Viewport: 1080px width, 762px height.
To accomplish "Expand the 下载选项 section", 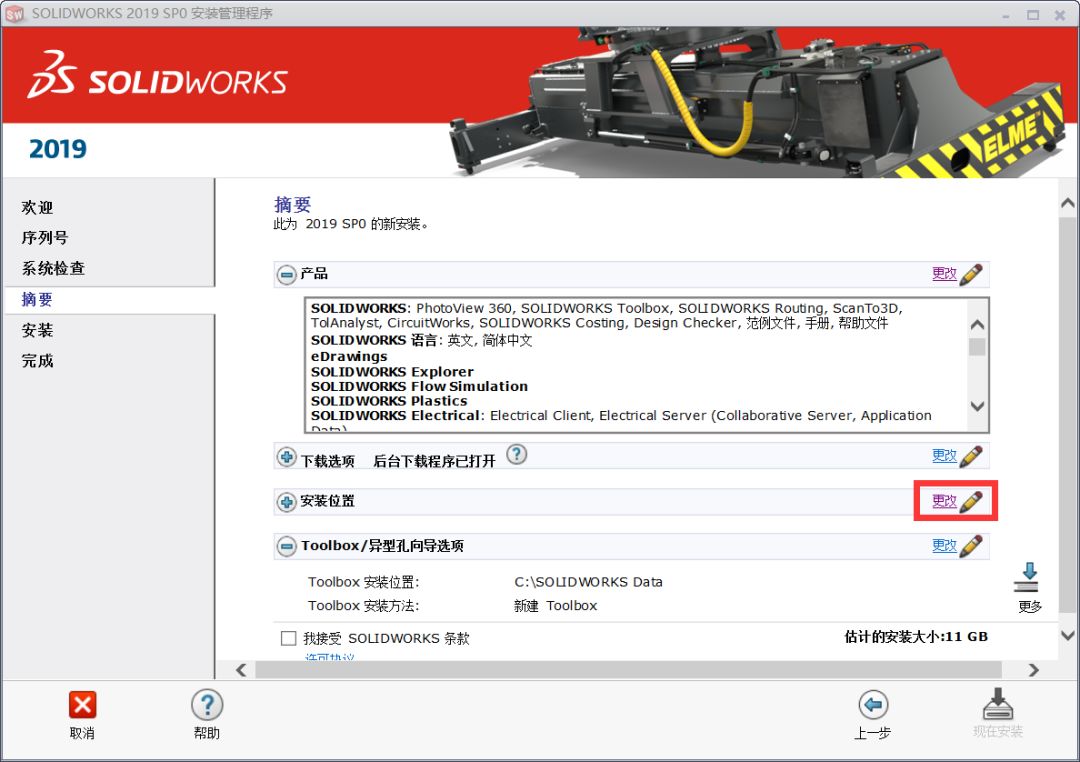I will 287,457.
